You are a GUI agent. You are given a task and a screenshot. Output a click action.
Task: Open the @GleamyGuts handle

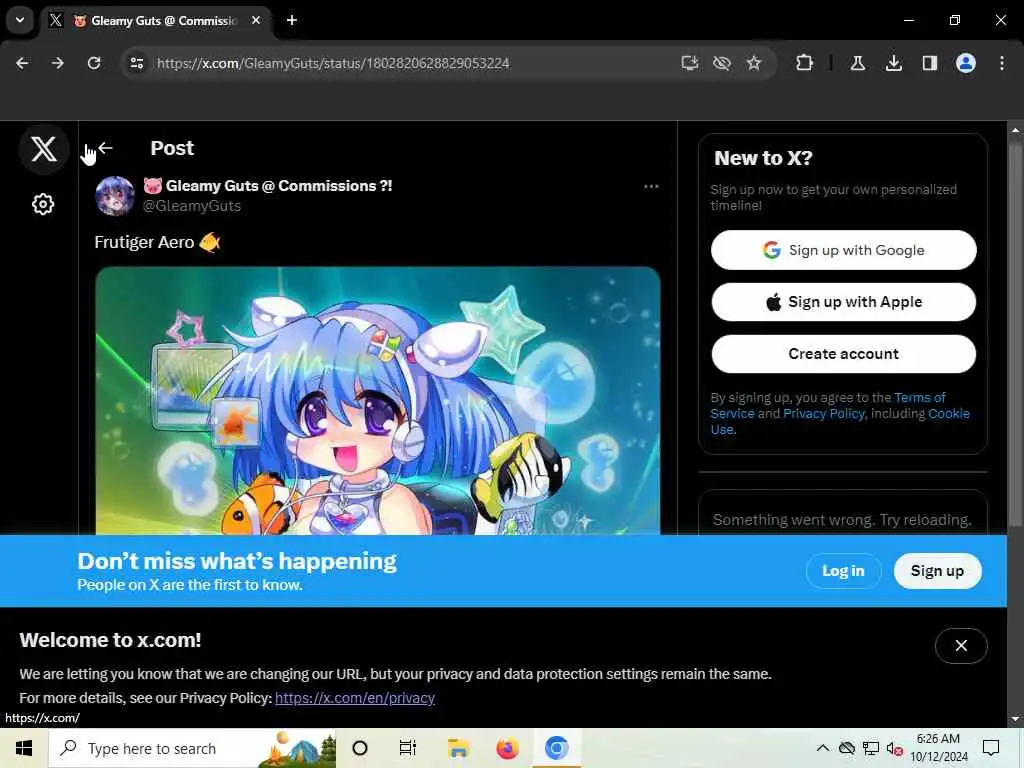[x=192, y=206]
